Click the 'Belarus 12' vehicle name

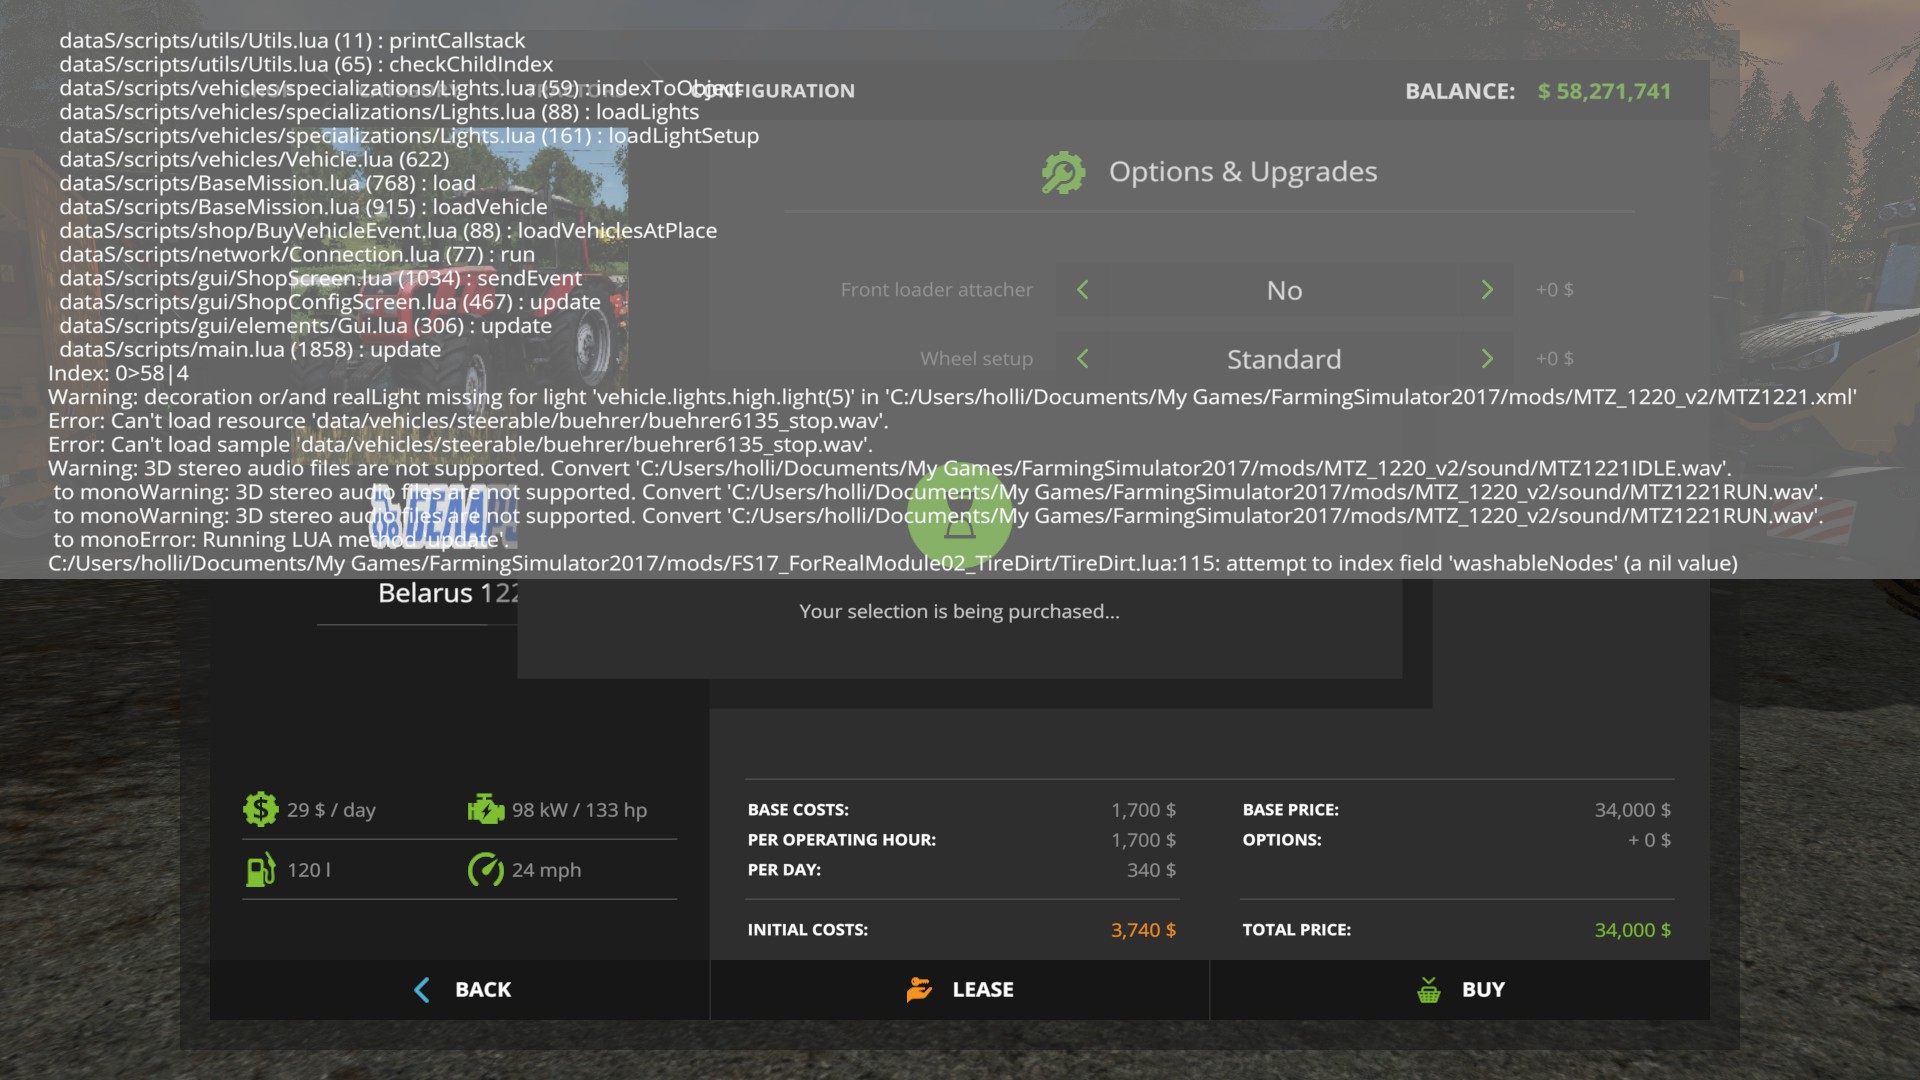(448, 593)
